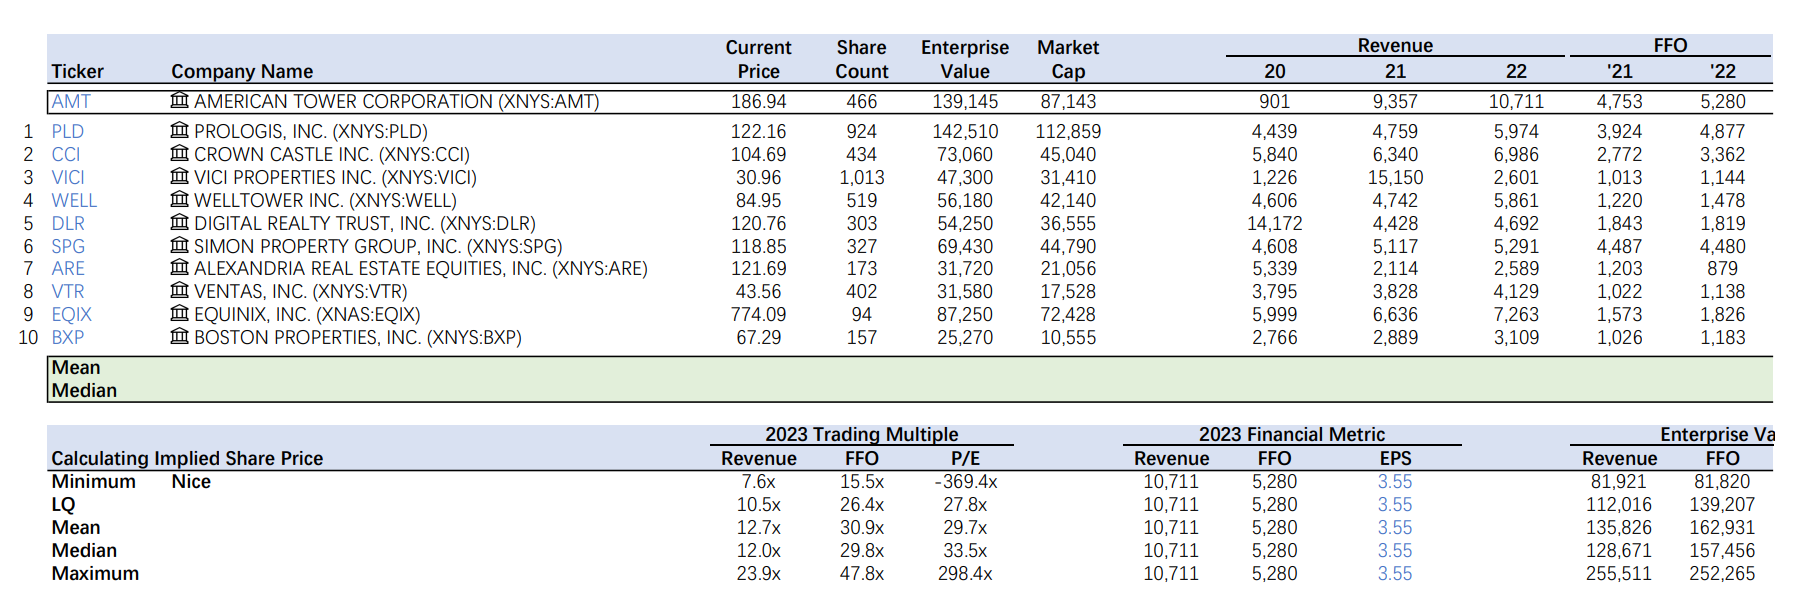Viewport: 1806px width, 603px height.
Task: Select the DLR ticker cell
Action: pos(68,224)
